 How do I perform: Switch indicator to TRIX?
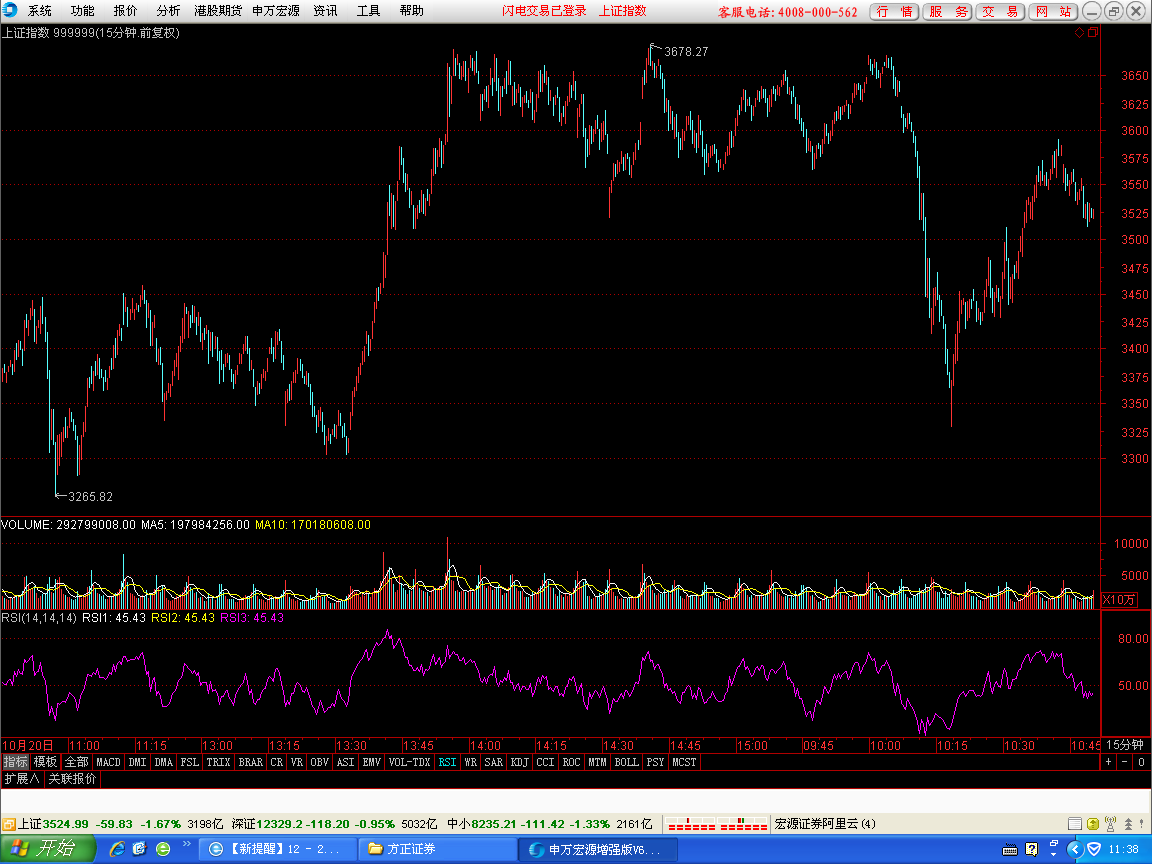tap(218, 762)
